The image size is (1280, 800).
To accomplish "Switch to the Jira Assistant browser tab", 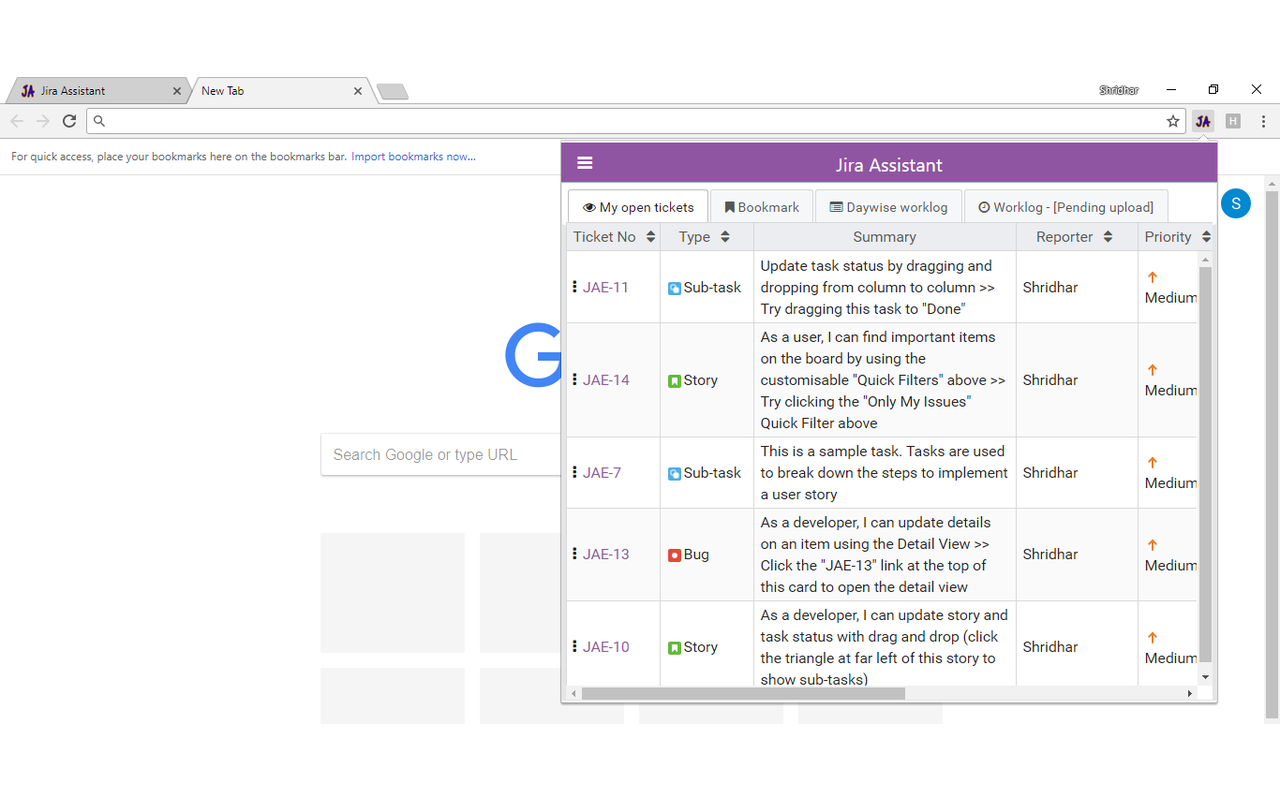I will point(98,91).
